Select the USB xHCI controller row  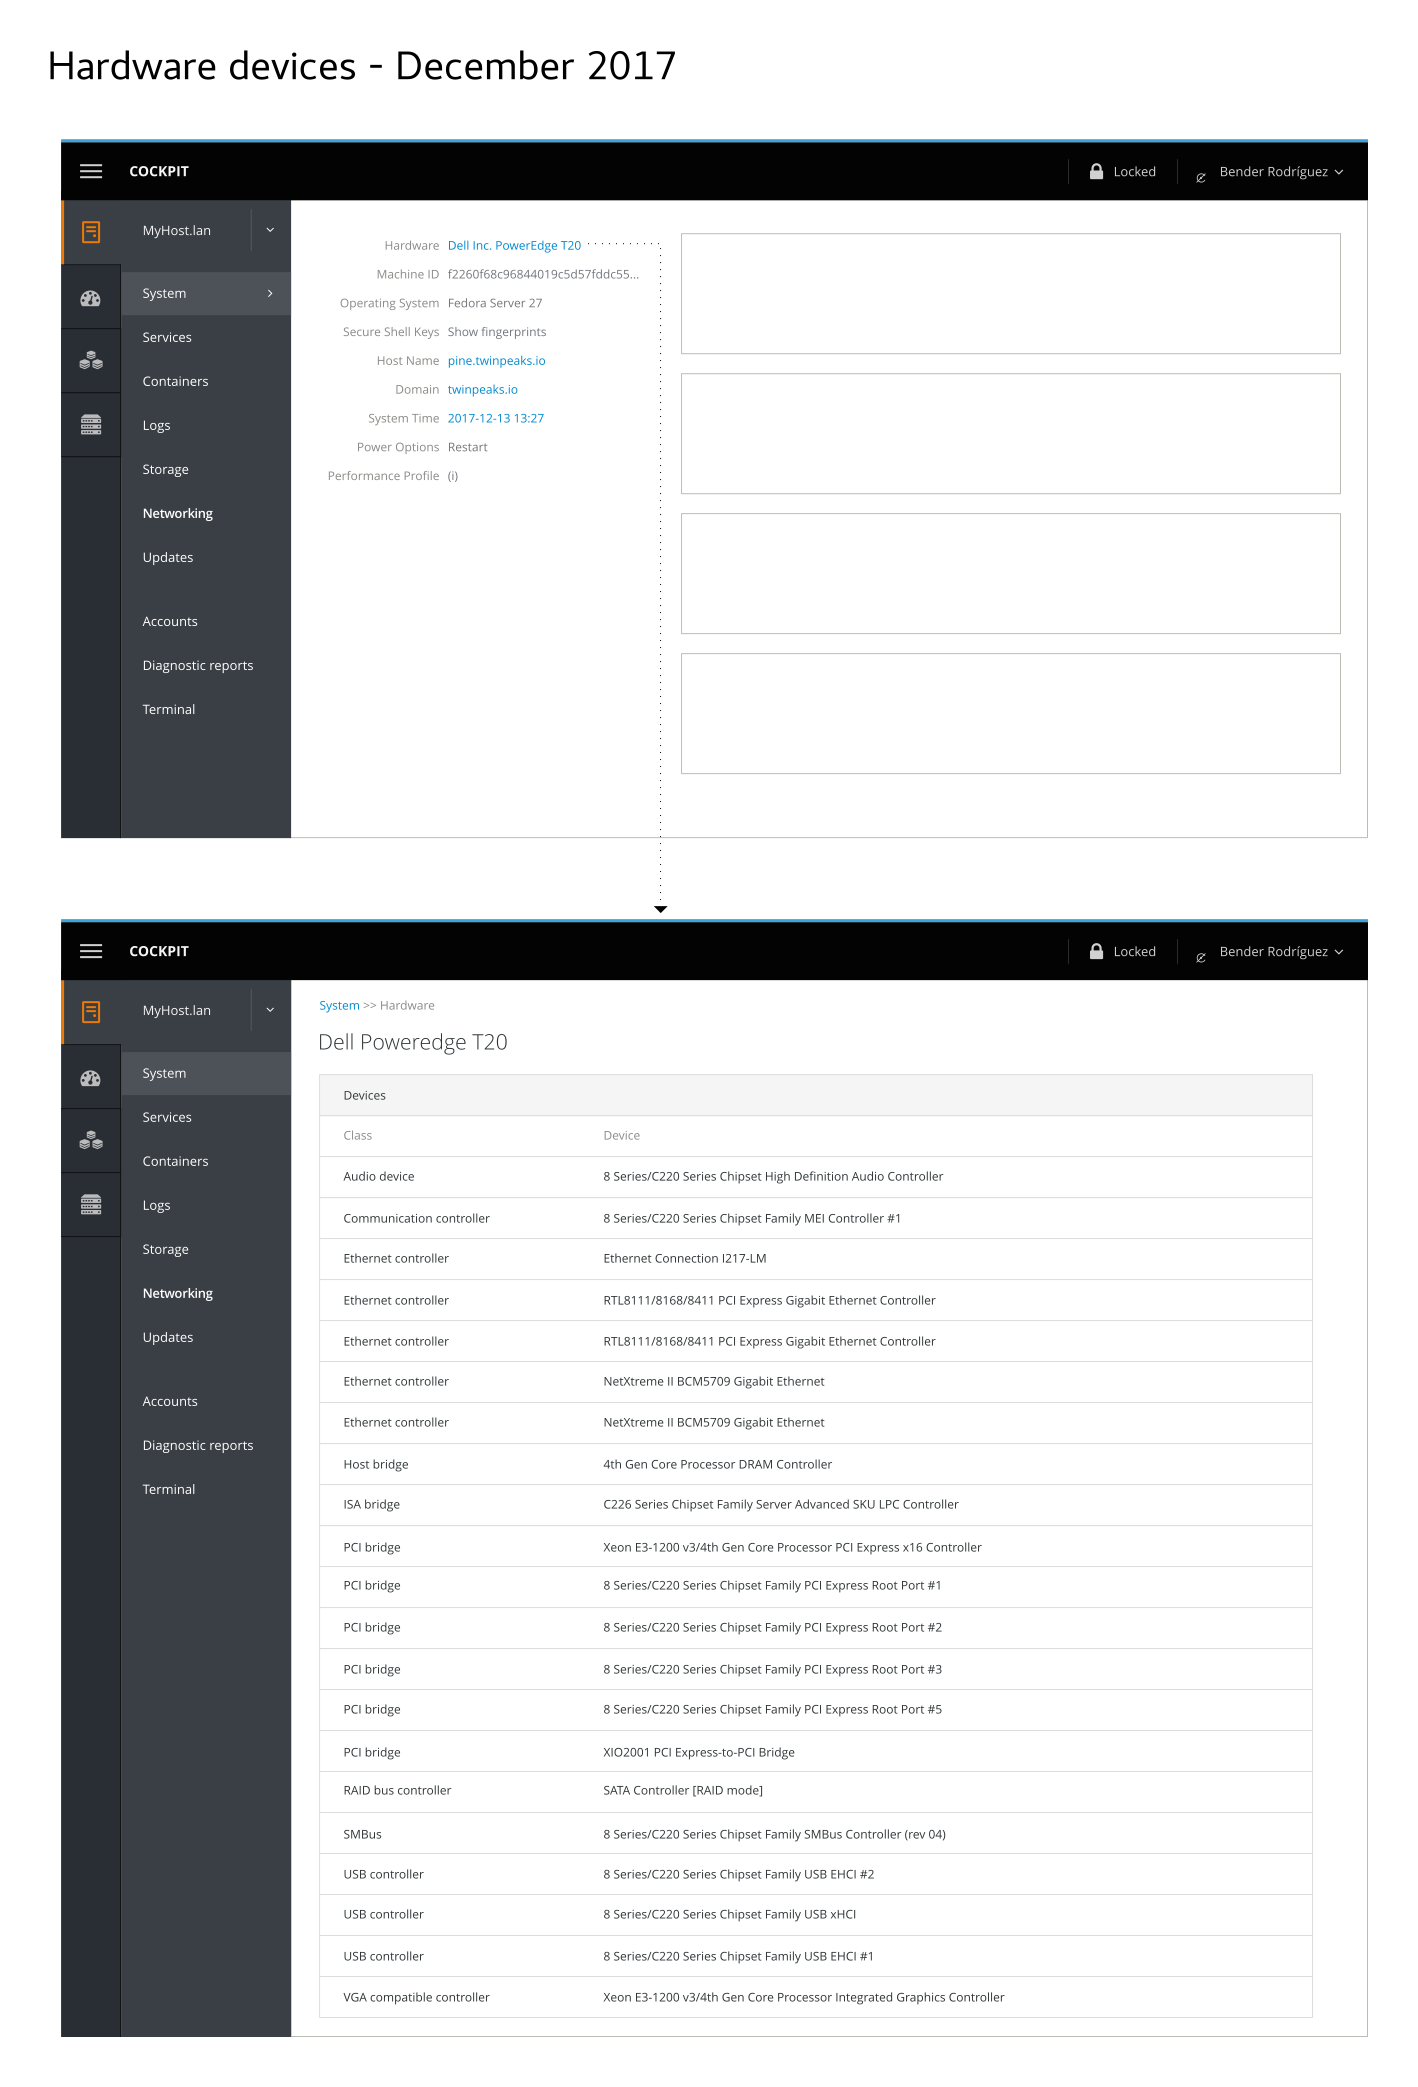tap(815, 1915)
